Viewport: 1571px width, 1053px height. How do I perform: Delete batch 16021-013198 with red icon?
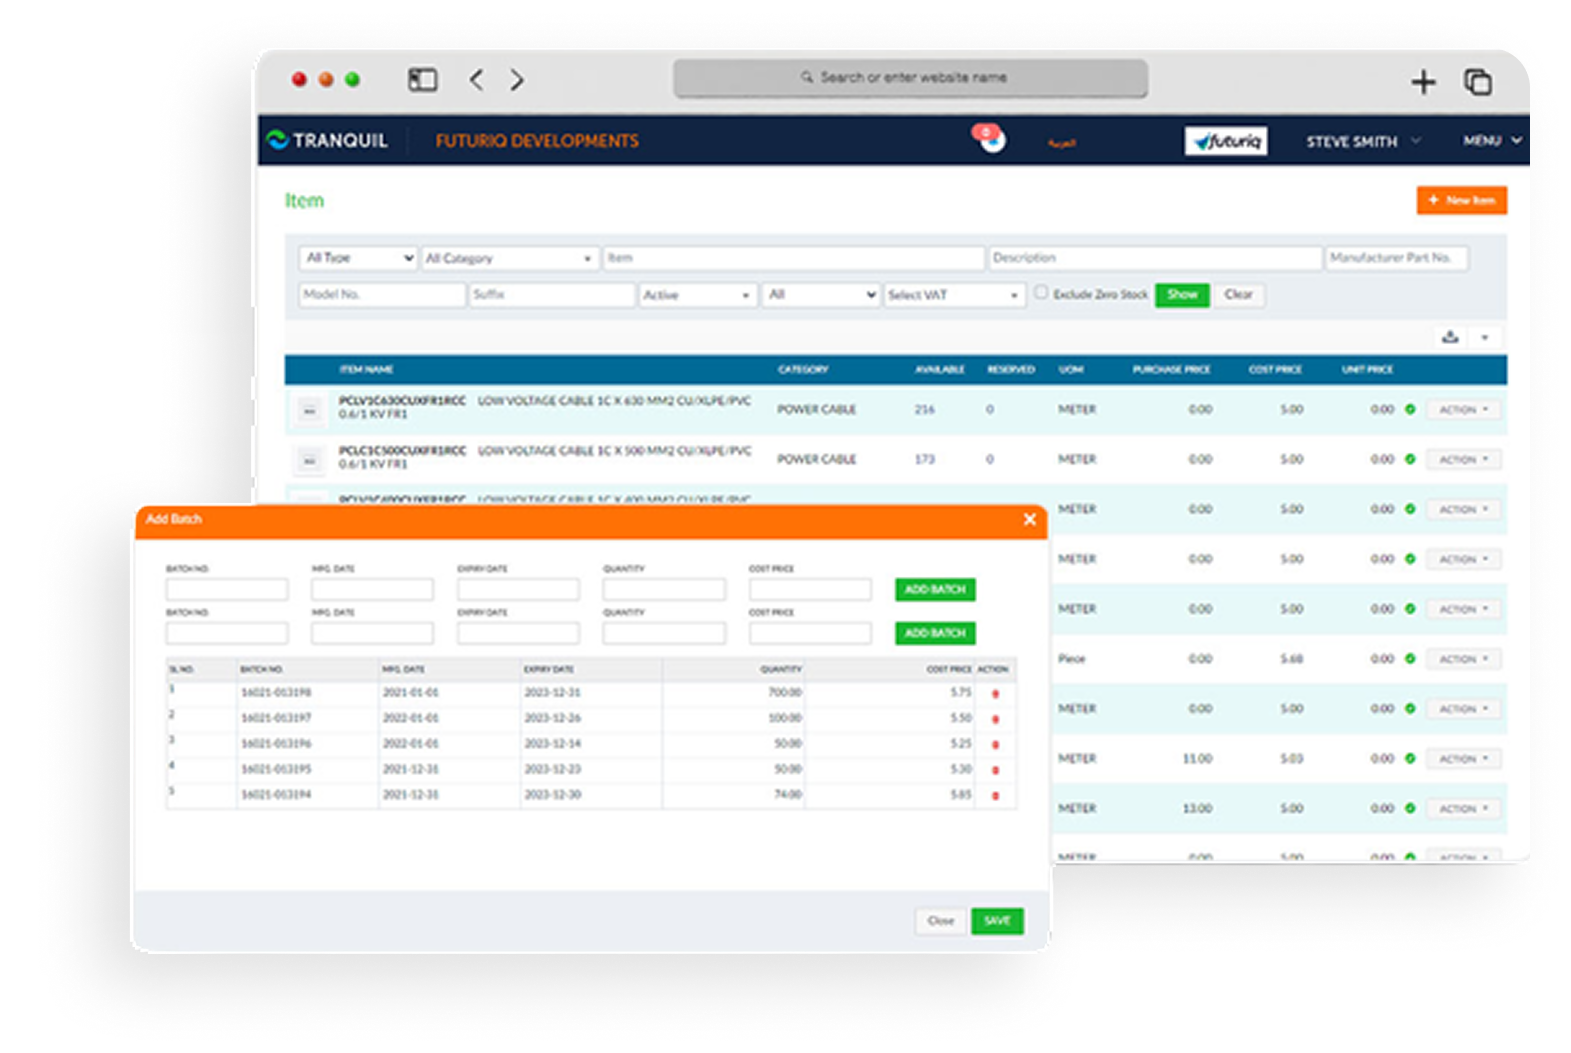click(x=995, y=694)
